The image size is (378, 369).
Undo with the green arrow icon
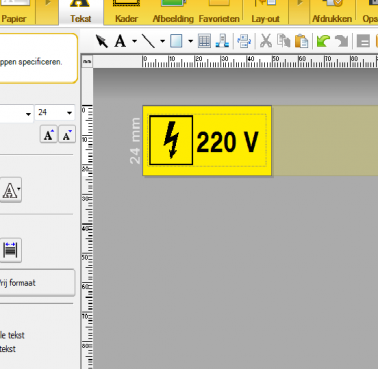(x=323, y=41)
